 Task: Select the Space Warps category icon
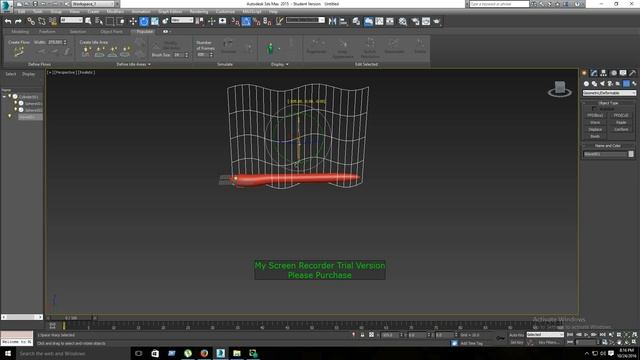point(626,84)
